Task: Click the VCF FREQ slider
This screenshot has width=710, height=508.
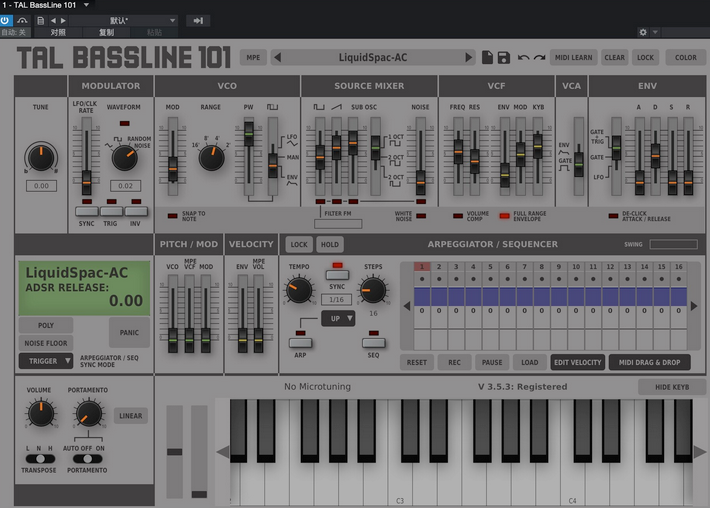Action: 458,156
